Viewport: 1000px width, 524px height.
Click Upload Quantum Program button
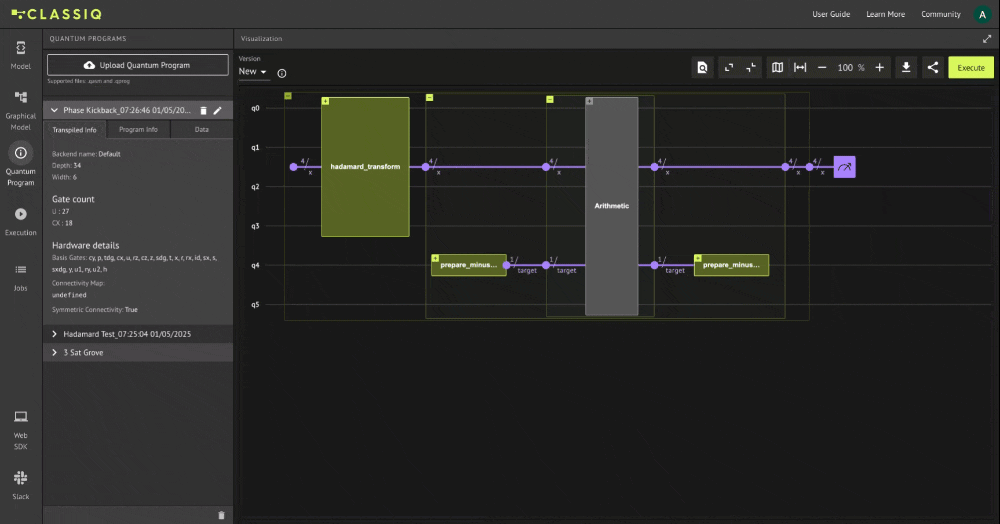click(138, 65)
